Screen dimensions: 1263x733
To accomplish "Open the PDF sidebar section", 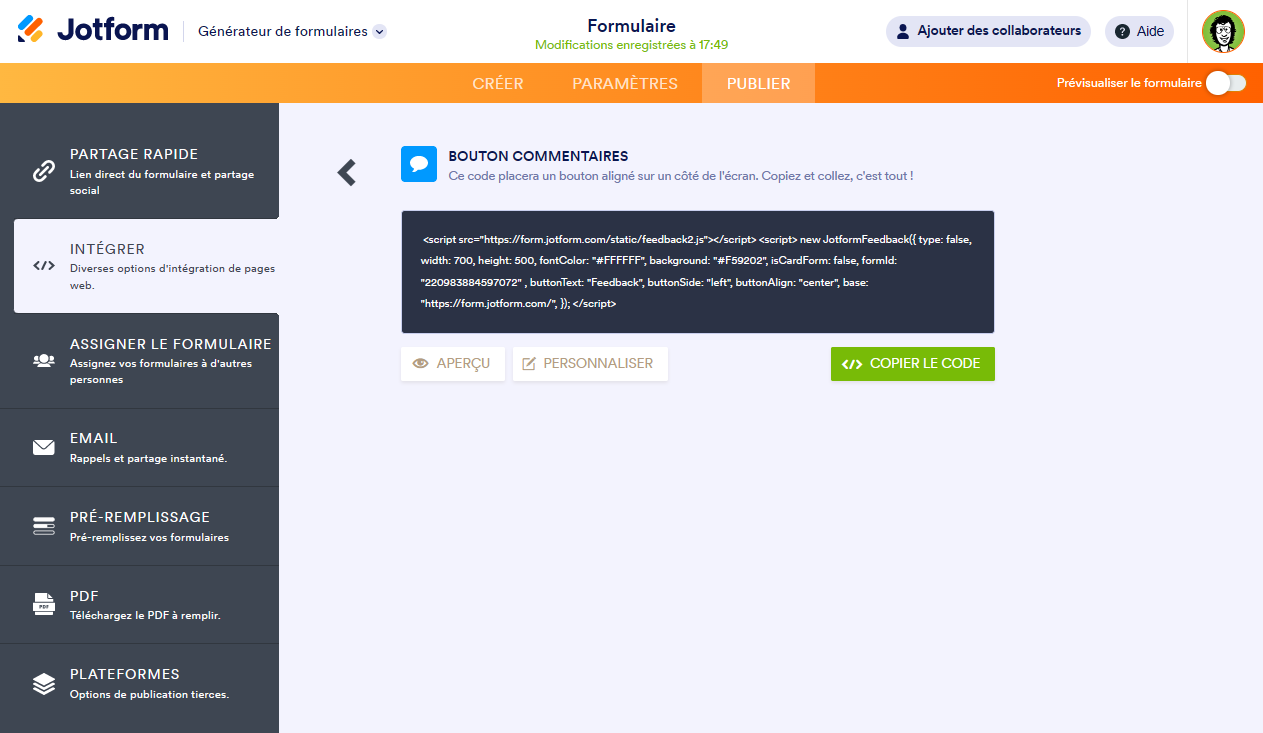I will click(x=140, y=604).
